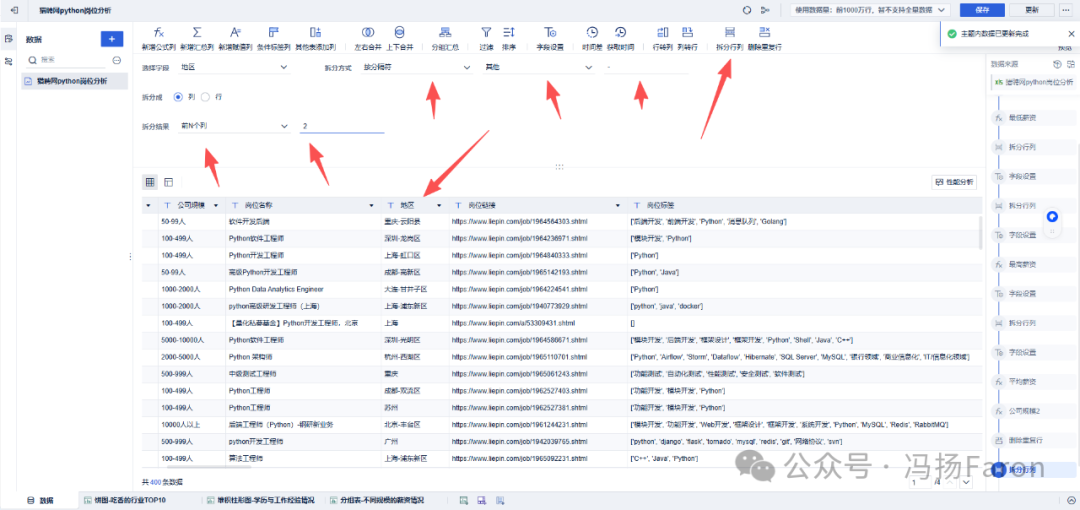
Task: Click the 列转行 unpivot icon
Action: 687,32
